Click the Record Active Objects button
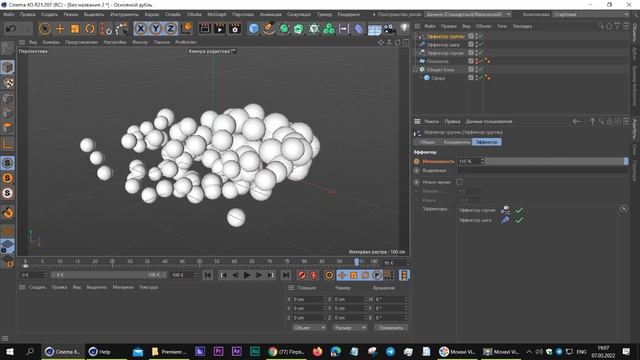Image resolution: width=640 pixels, height=360 pixels. click(x=302, y=275)
